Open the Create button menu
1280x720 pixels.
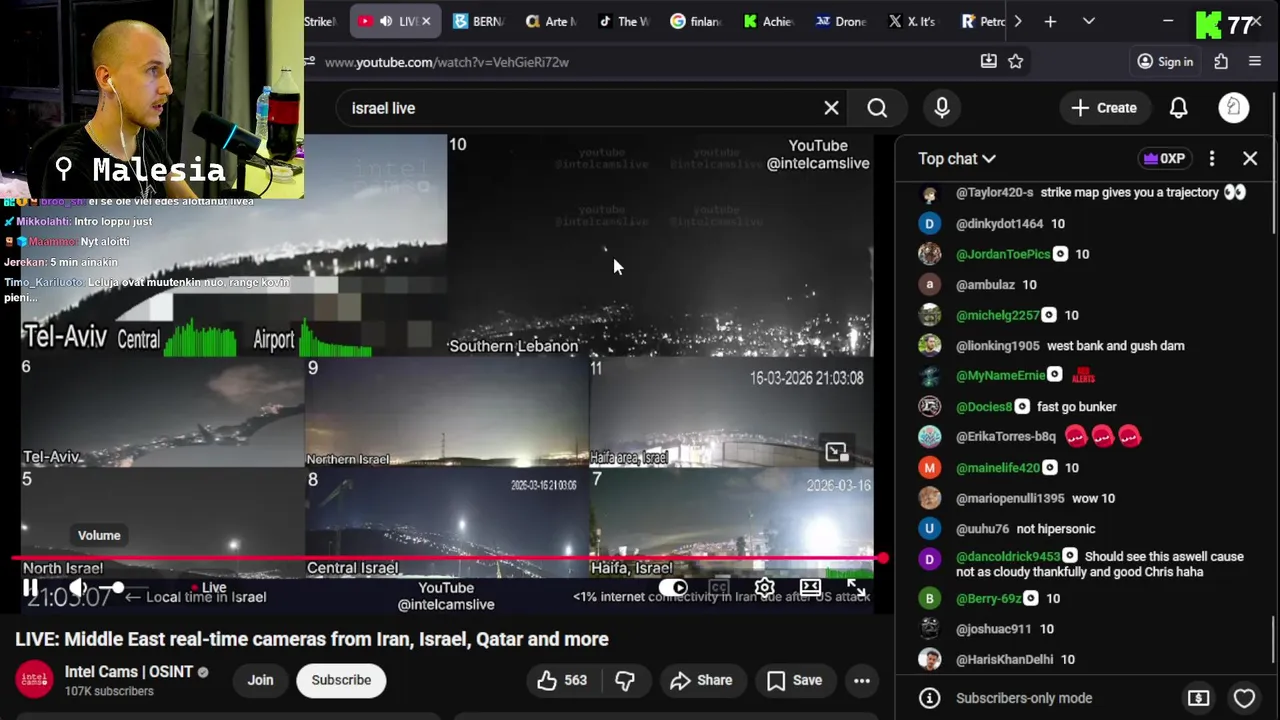(x=1104, y=108)
